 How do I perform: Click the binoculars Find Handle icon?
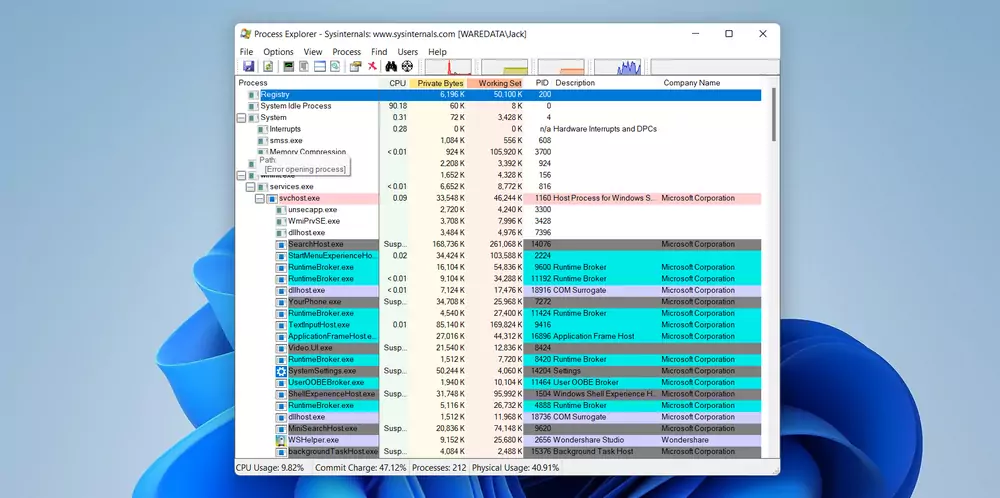pyautogui.click(x=391, y=66)
